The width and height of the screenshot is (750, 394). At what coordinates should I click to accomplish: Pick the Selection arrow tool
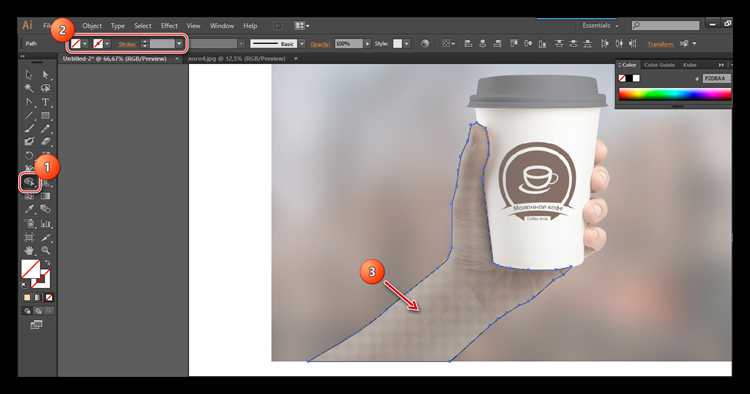point(29,75)
